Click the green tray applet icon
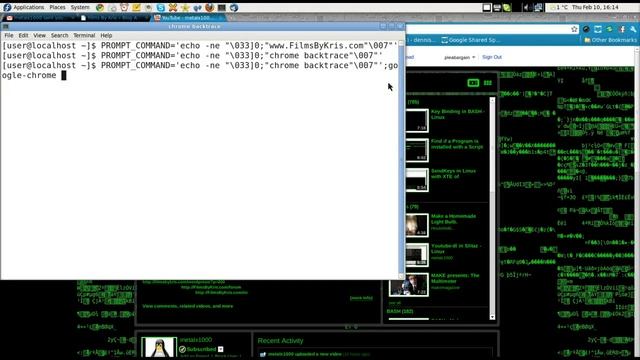This screenshot has height=360, width=640. pyautogui.click(x=507, y=7)
